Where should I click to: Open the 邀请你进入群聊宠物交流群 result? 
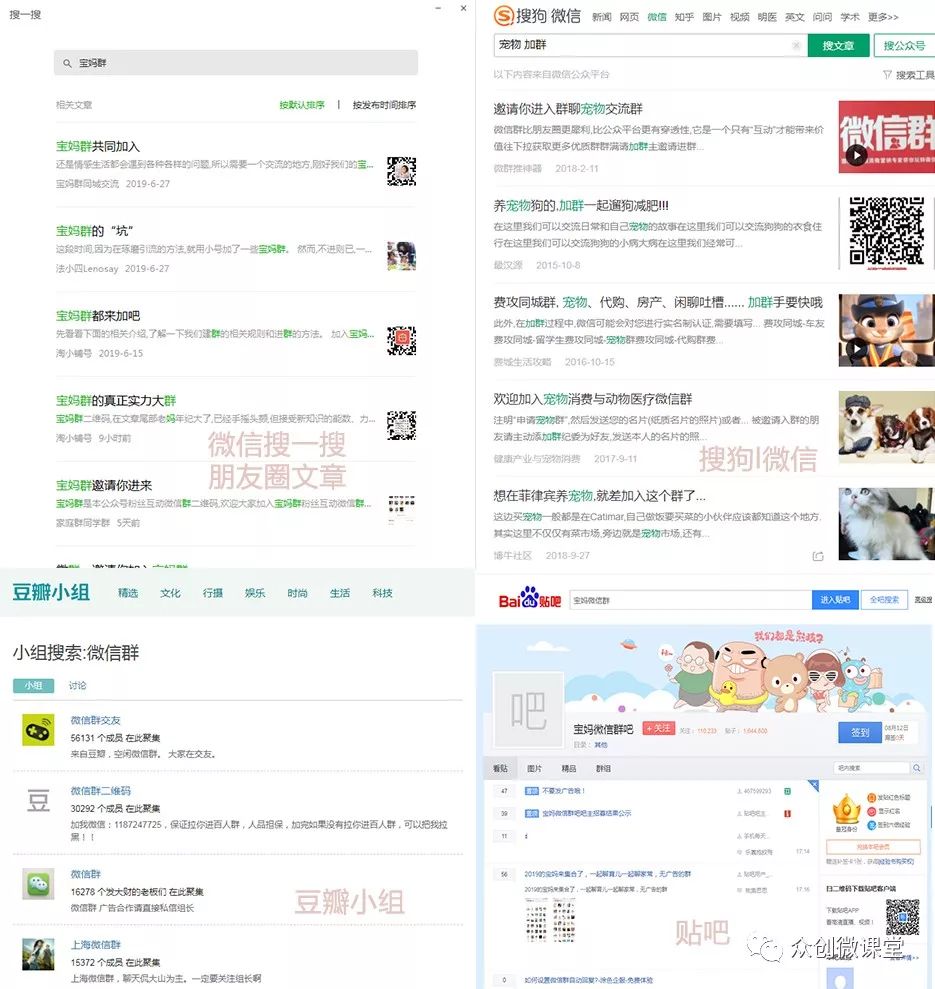coord(568,108)
